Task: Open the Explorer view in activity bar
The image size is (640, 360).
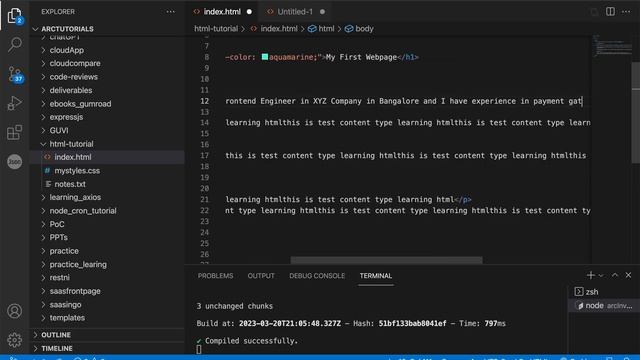Action: (x=15, y=16)
